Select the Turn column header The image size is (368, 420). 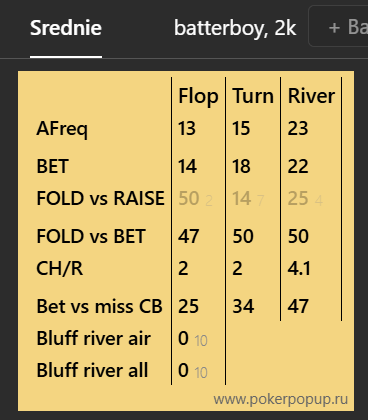(253, 96)
